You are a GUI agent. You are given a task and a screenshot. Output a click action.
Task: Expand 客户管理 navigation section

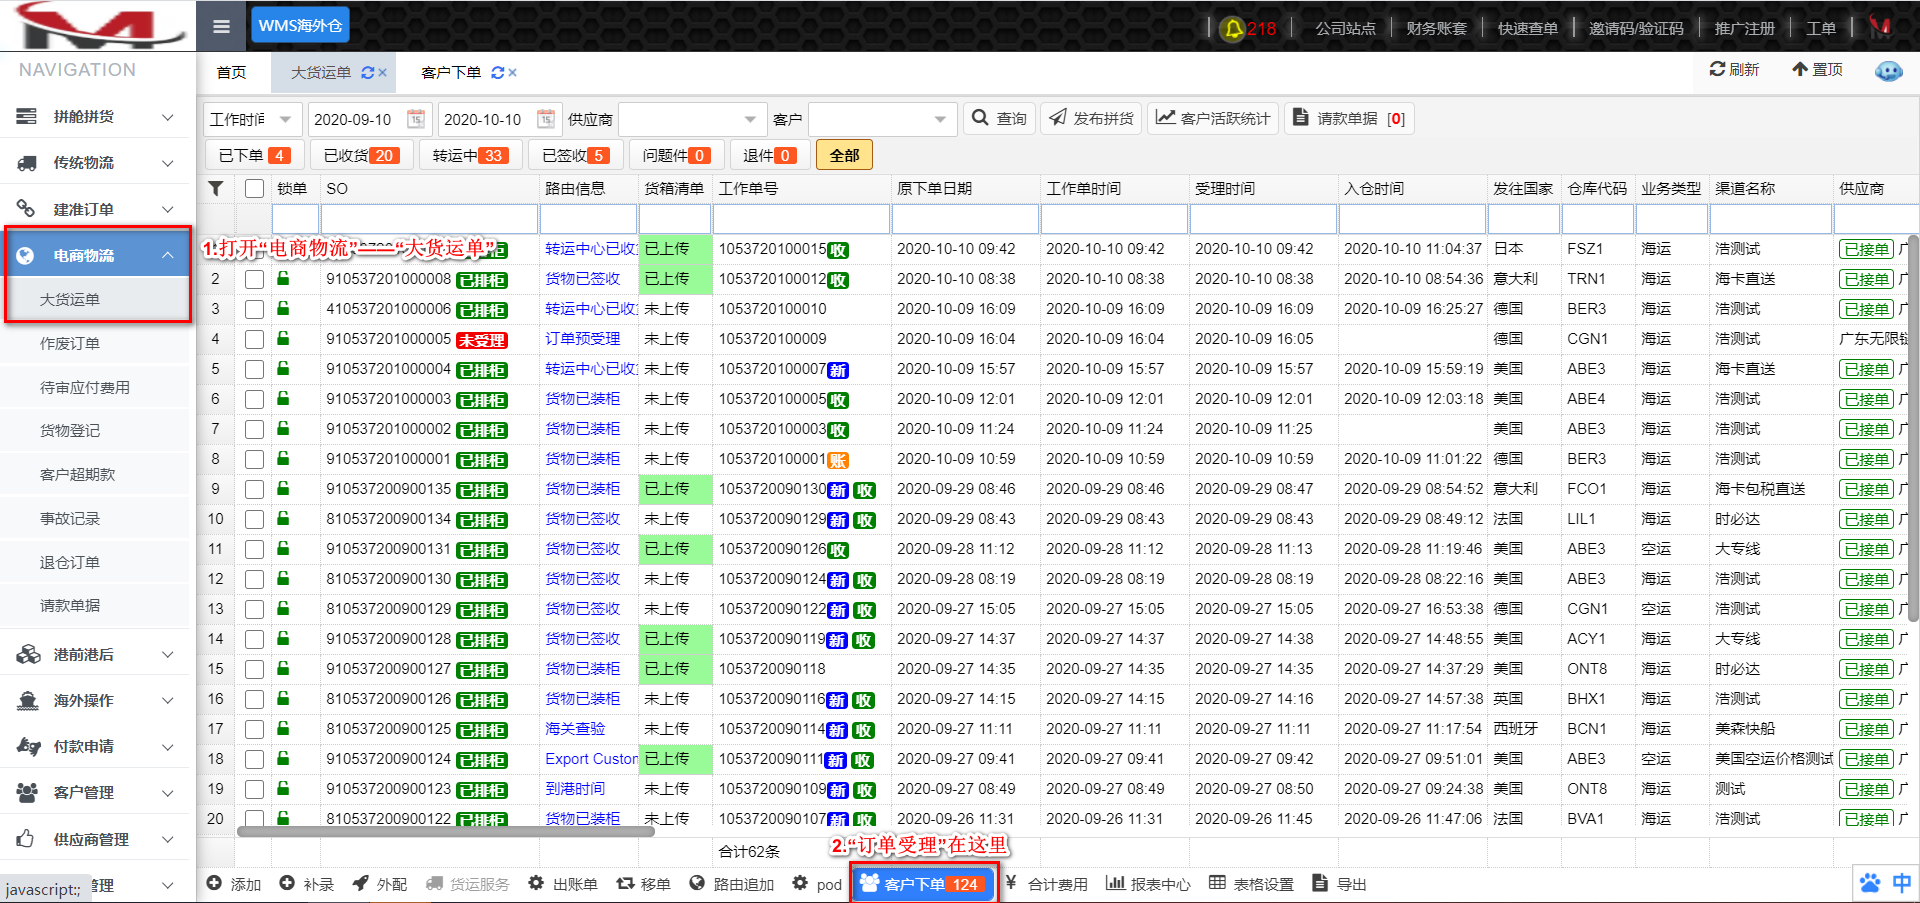pos(95,792)
